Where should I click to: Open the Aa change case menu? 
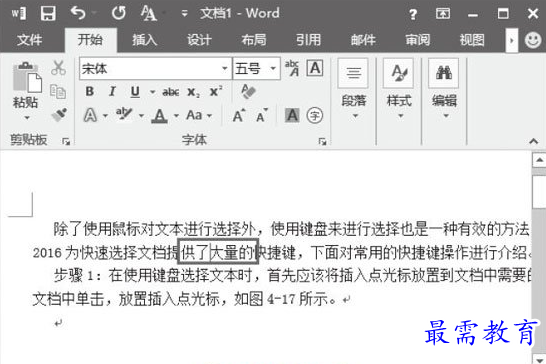pos(199,115)
